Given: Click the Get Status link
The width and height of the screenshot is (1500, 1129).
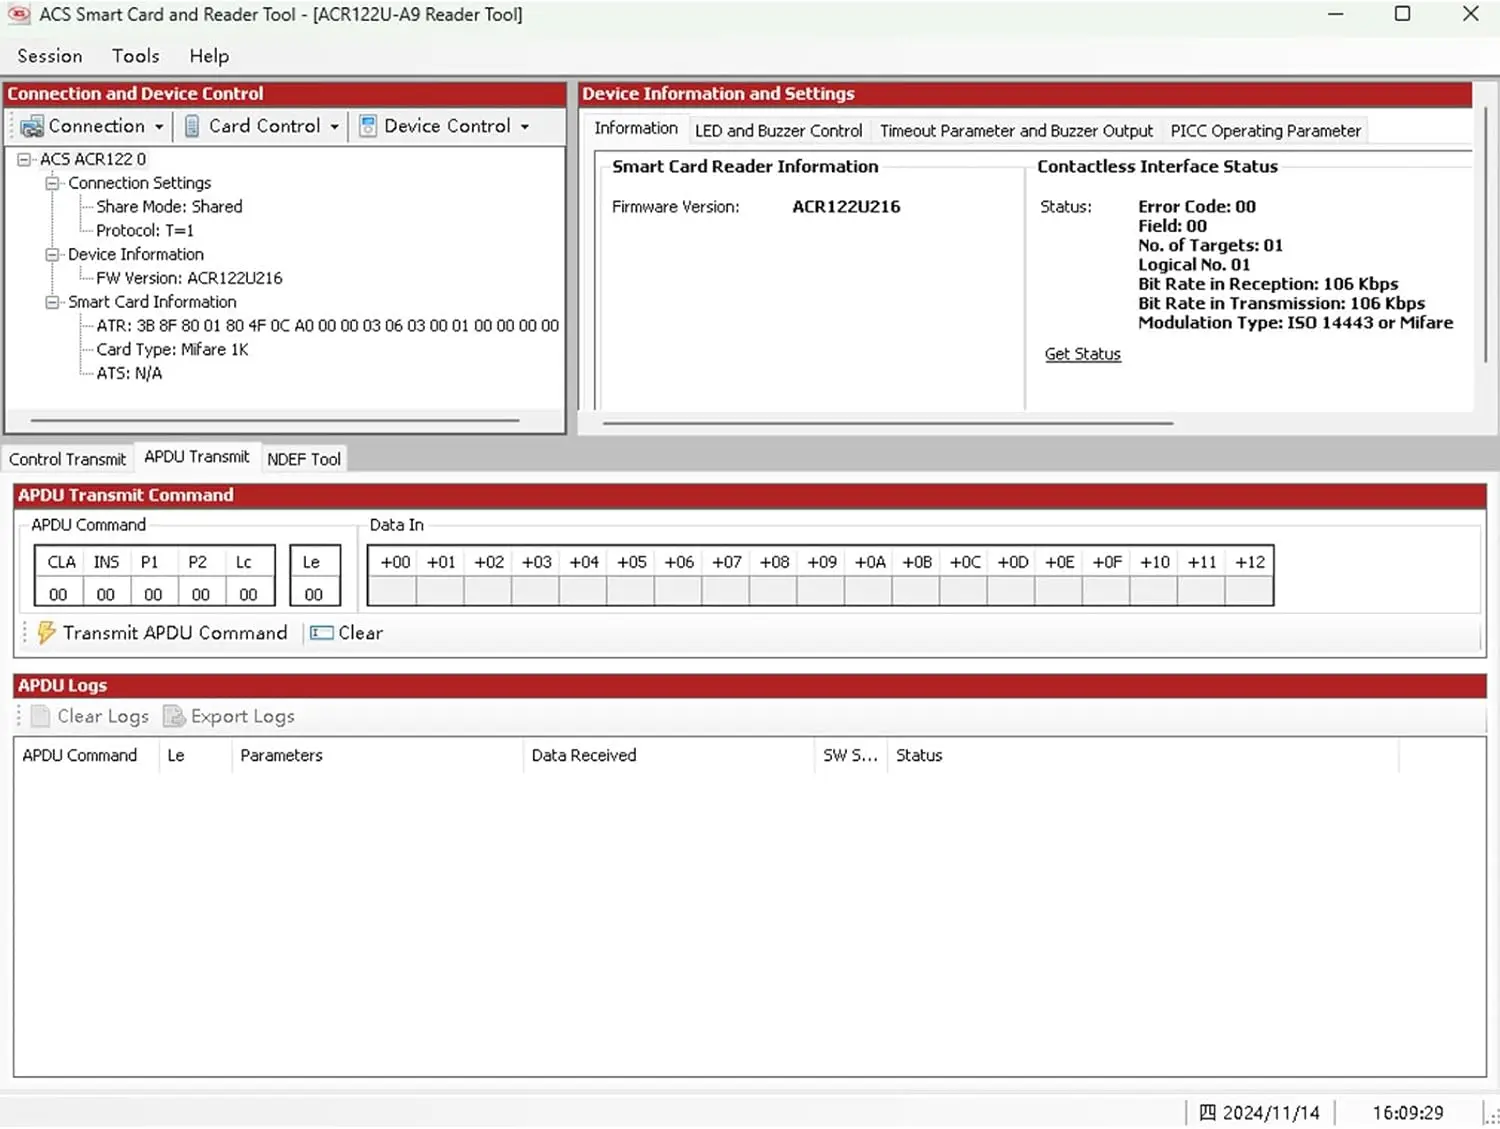Looking at the screenshot, I should 1082,354.
